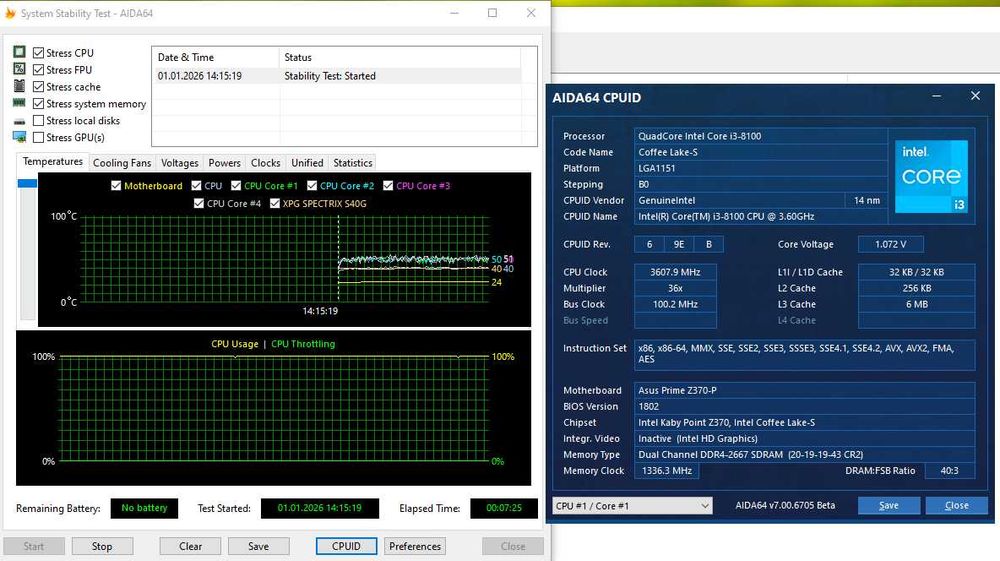Click Save in the AIDA64 CPUID window
Viewport: 1000px width, 561px height.
pyautogui.click(x=888, y=506)
